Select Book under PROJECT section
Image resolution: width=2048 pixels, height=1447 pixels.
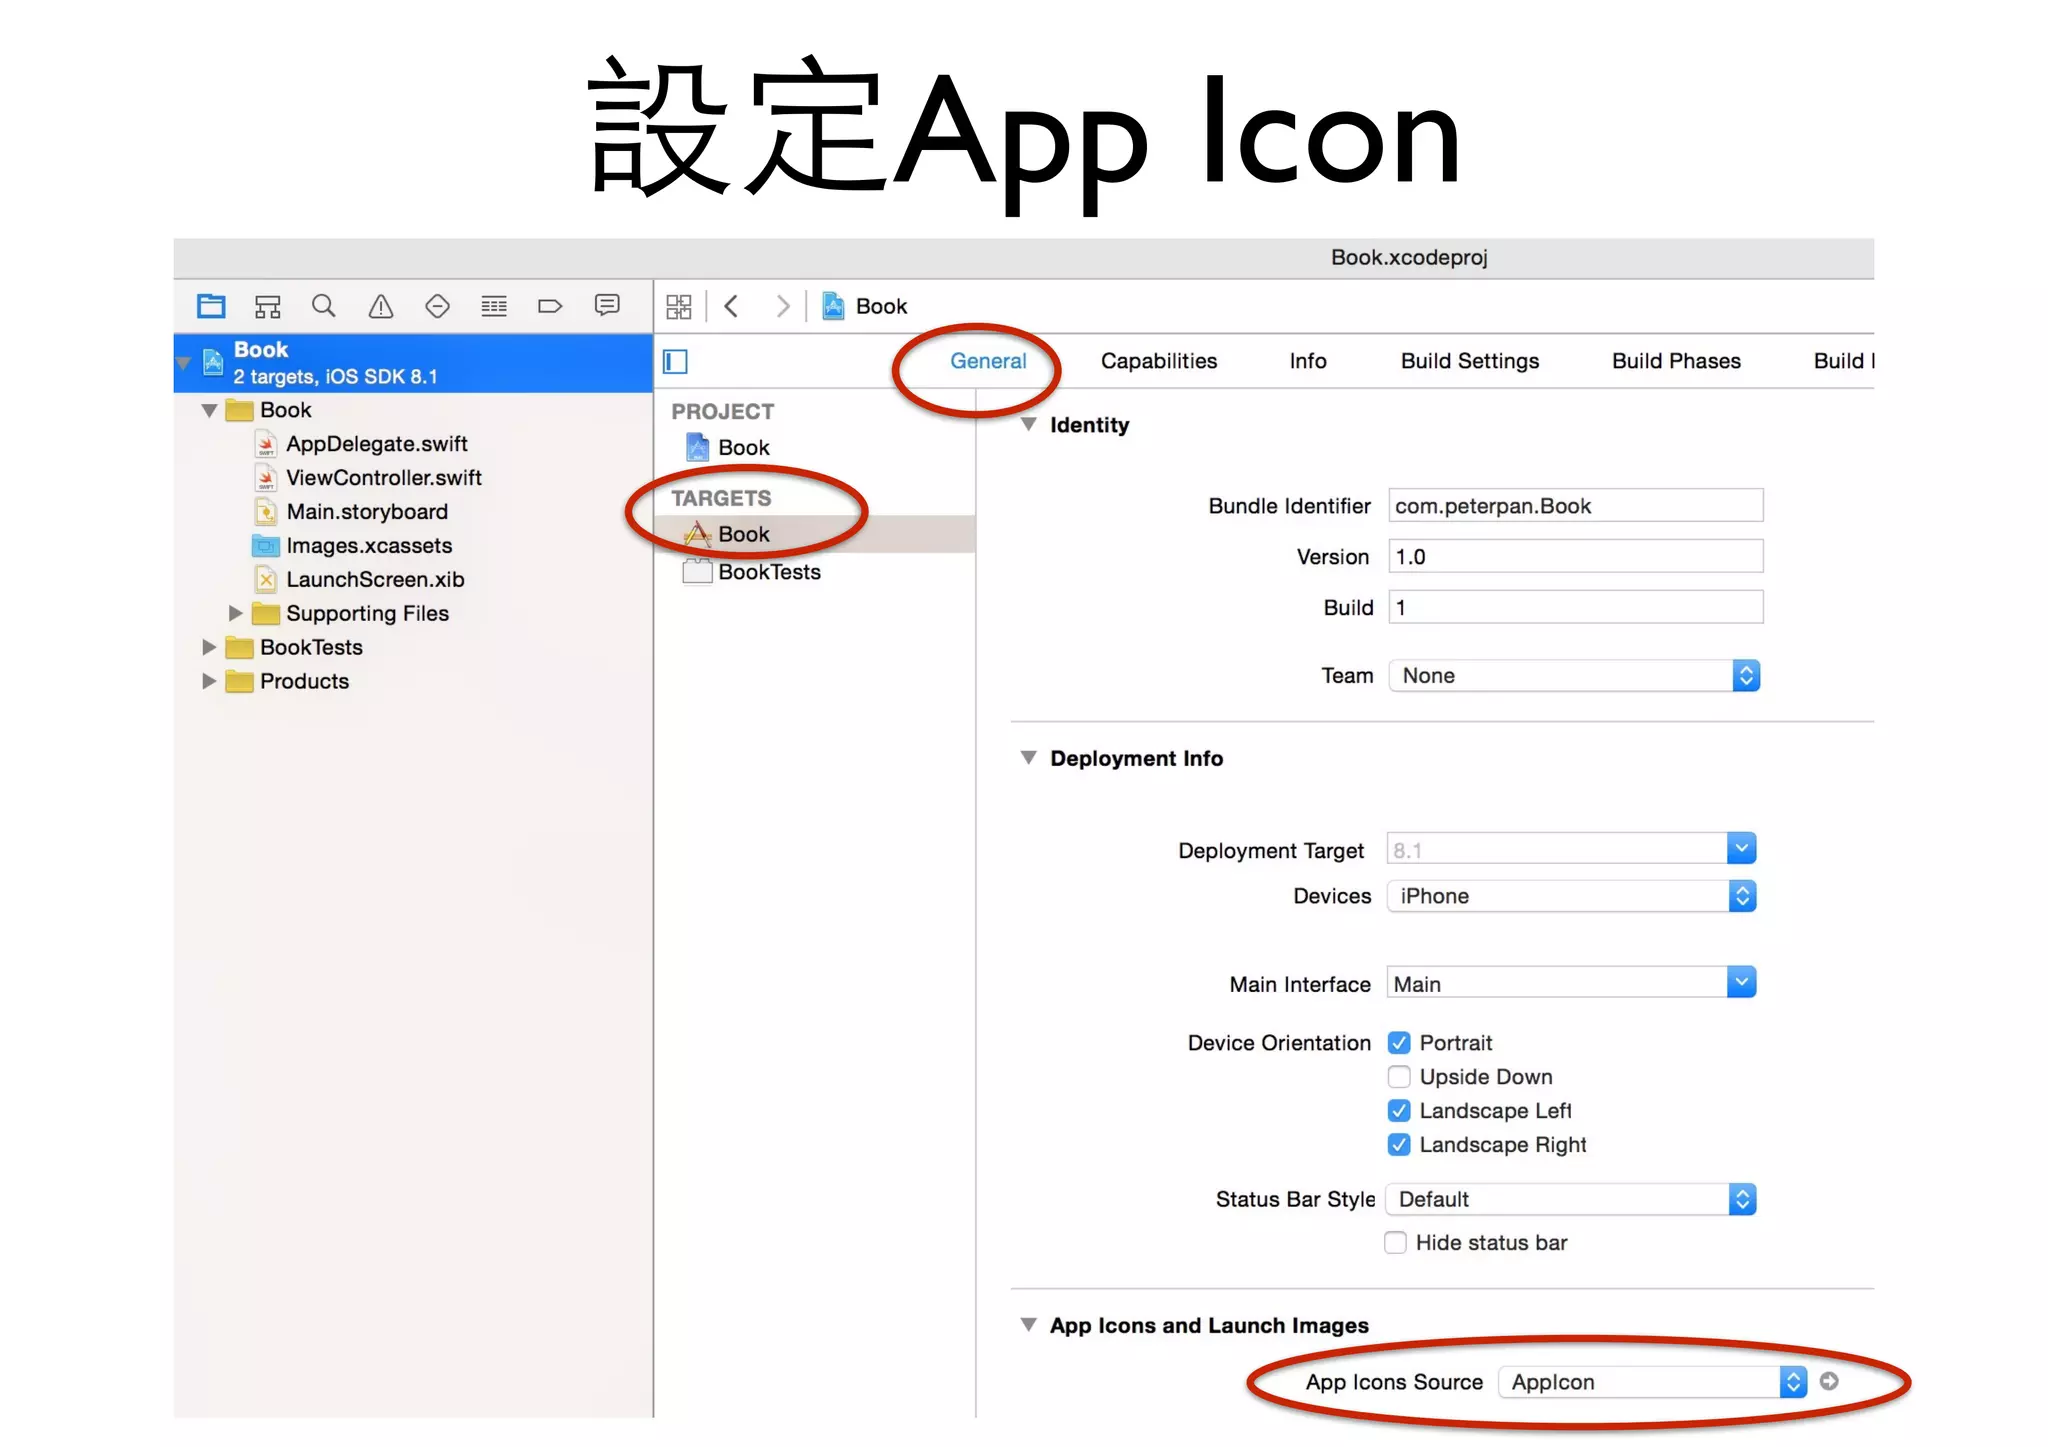click(x=743, y=447)
